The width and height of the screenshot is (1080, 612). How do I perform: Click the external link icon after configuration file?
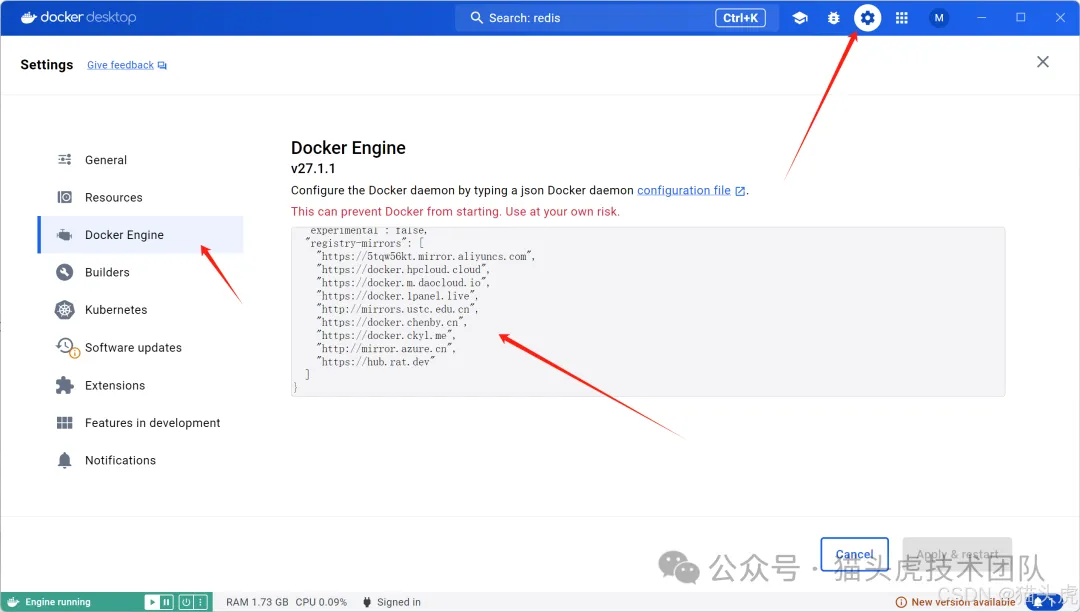point(740,191)
